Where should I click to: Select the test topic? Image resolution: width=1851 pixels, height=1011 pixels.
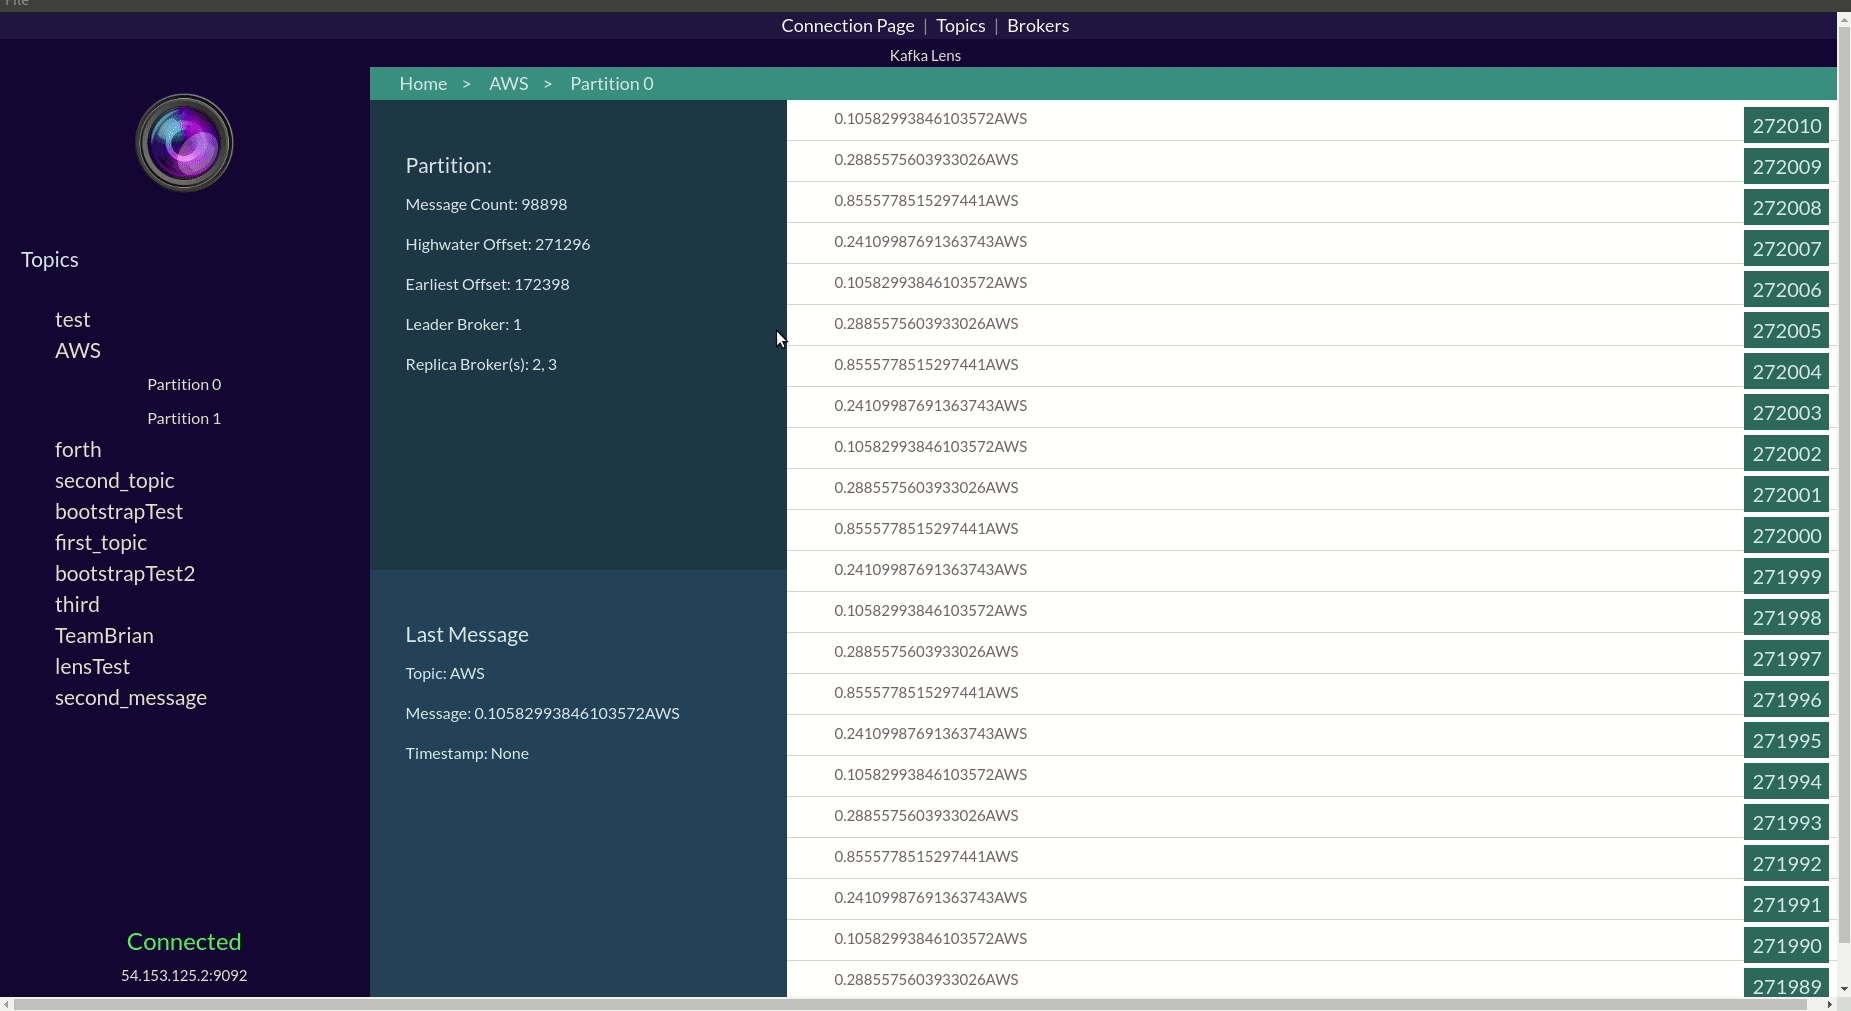[x=73, y=319]
